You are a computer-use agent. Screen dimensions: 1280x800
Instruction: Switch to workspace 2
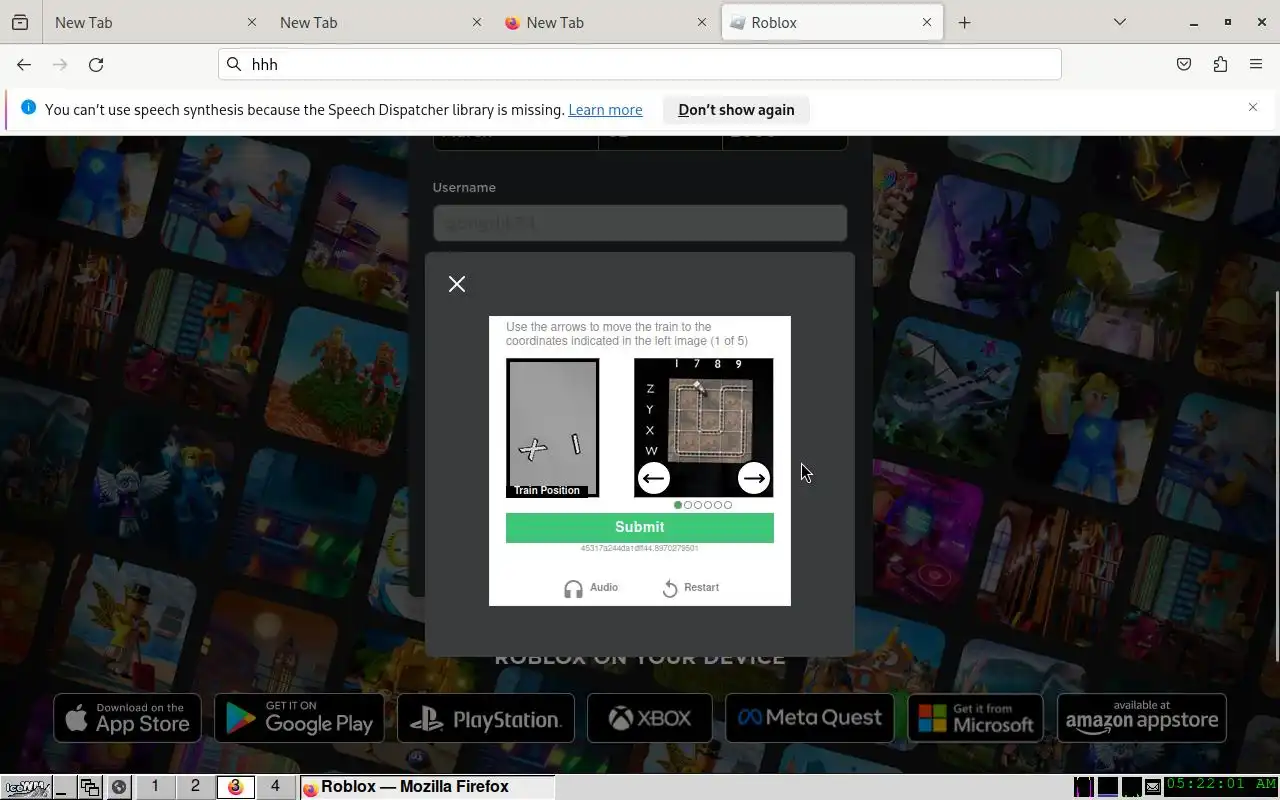pos(195,787)
